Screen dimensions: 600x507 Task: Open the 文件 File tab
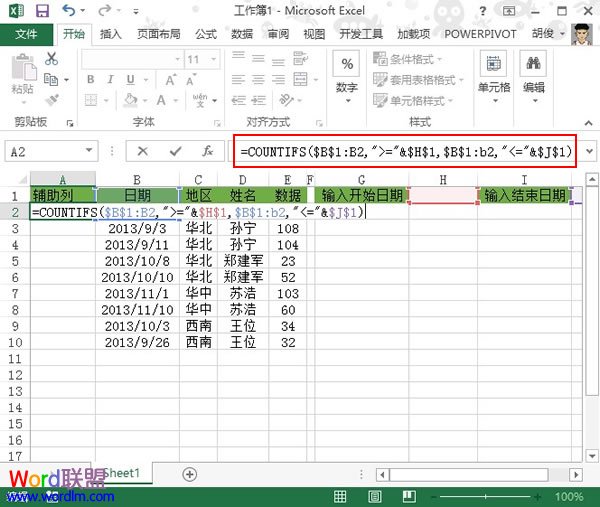pyautogui.click(x=26, y=34)
